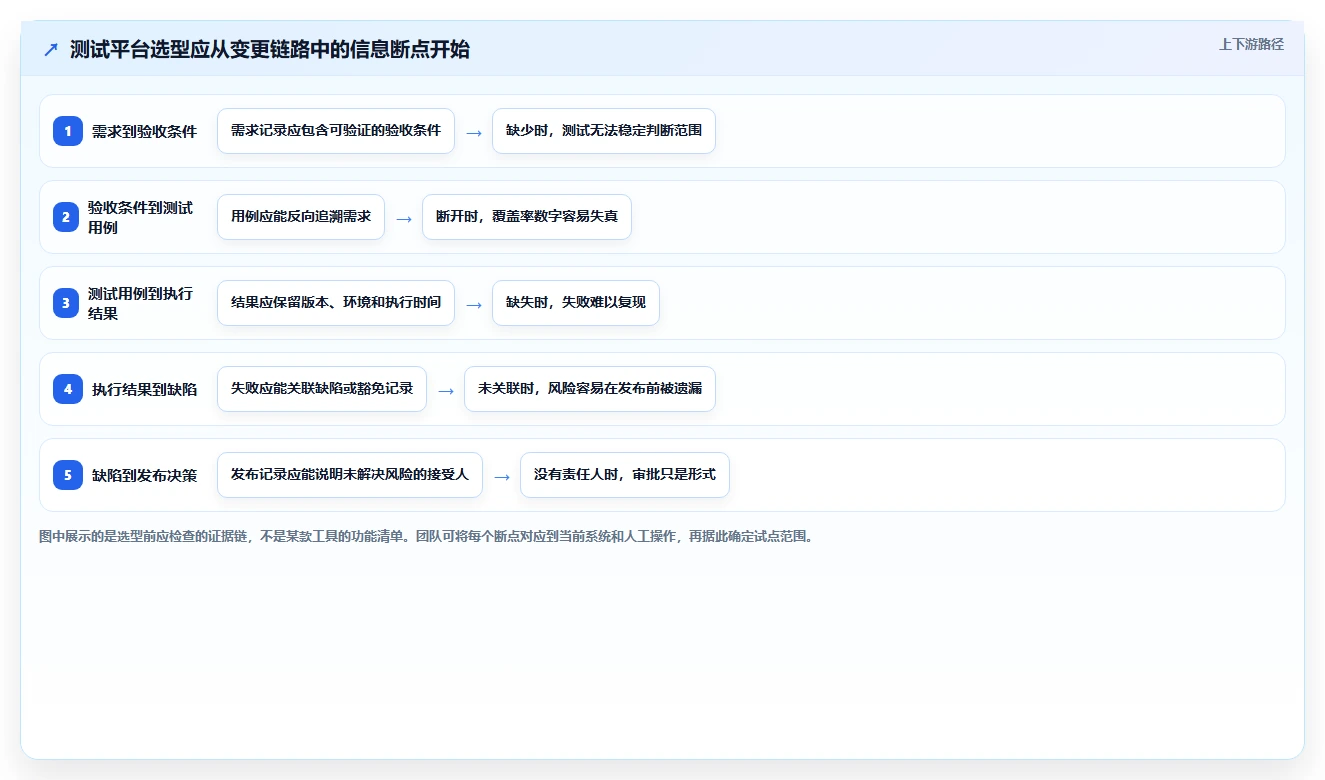Click the 测试用例到执行结果 row label

pos(140,303)
